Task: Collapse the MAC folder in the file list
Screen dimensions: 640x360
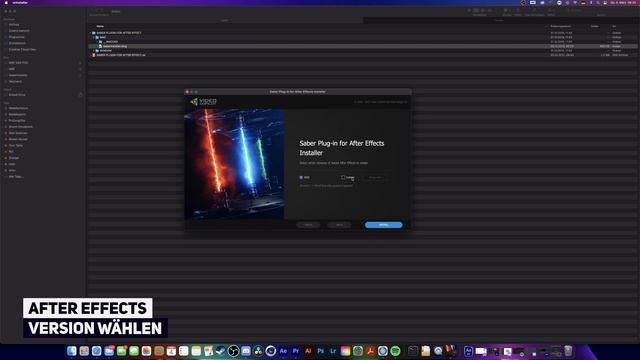Action: (94, 37)
